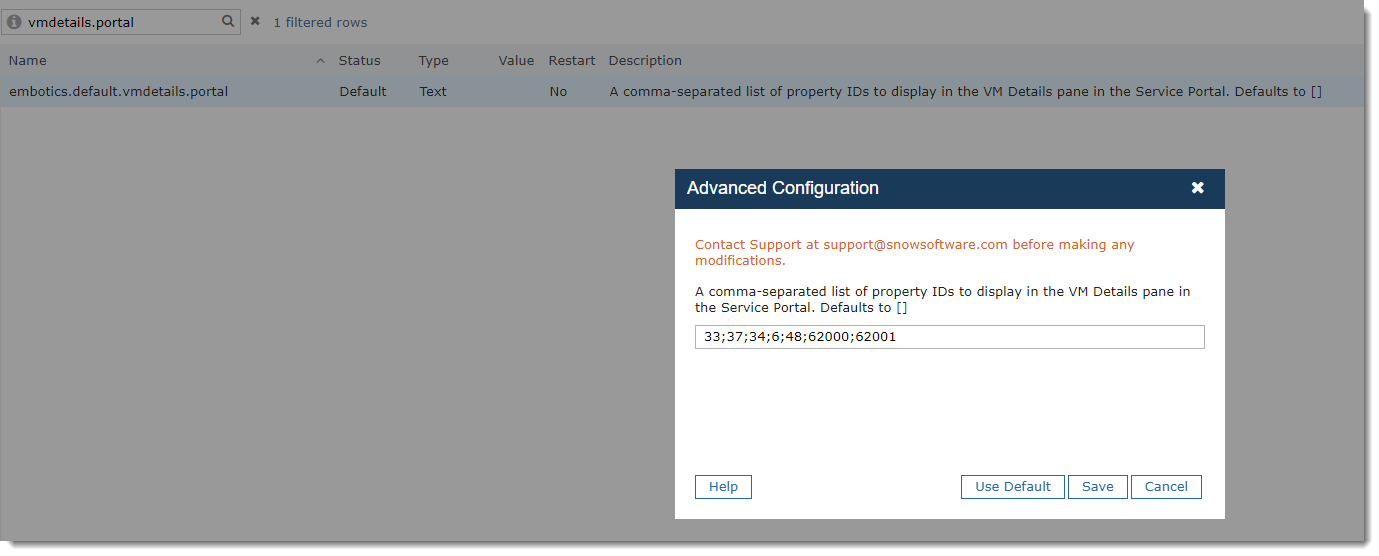Click the Type column header
1379x556 pixels.
(434, 60)
